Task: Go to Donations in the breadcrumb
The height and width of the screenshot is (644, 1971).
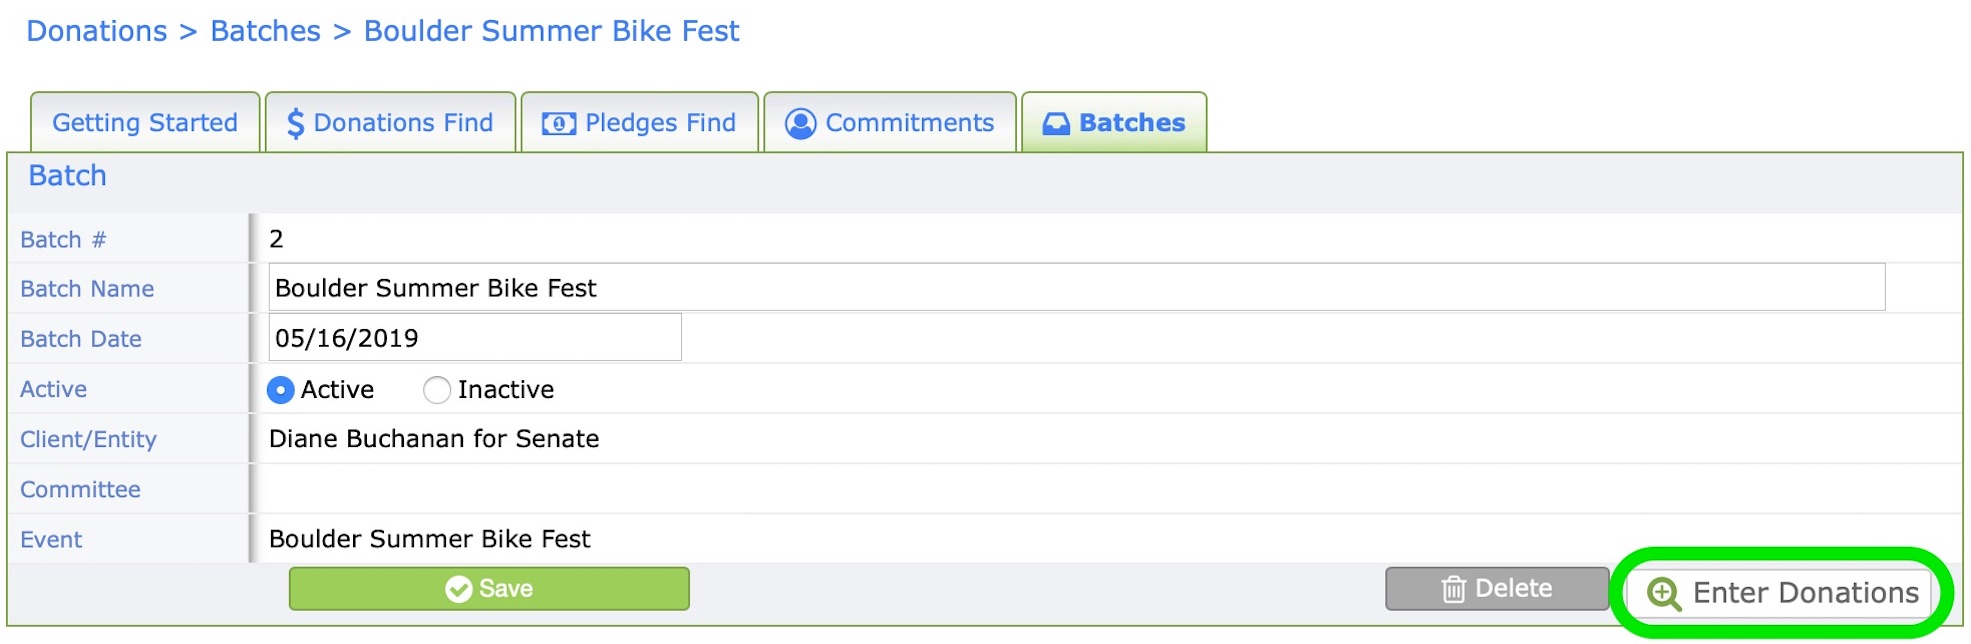Action: (97, 31)
